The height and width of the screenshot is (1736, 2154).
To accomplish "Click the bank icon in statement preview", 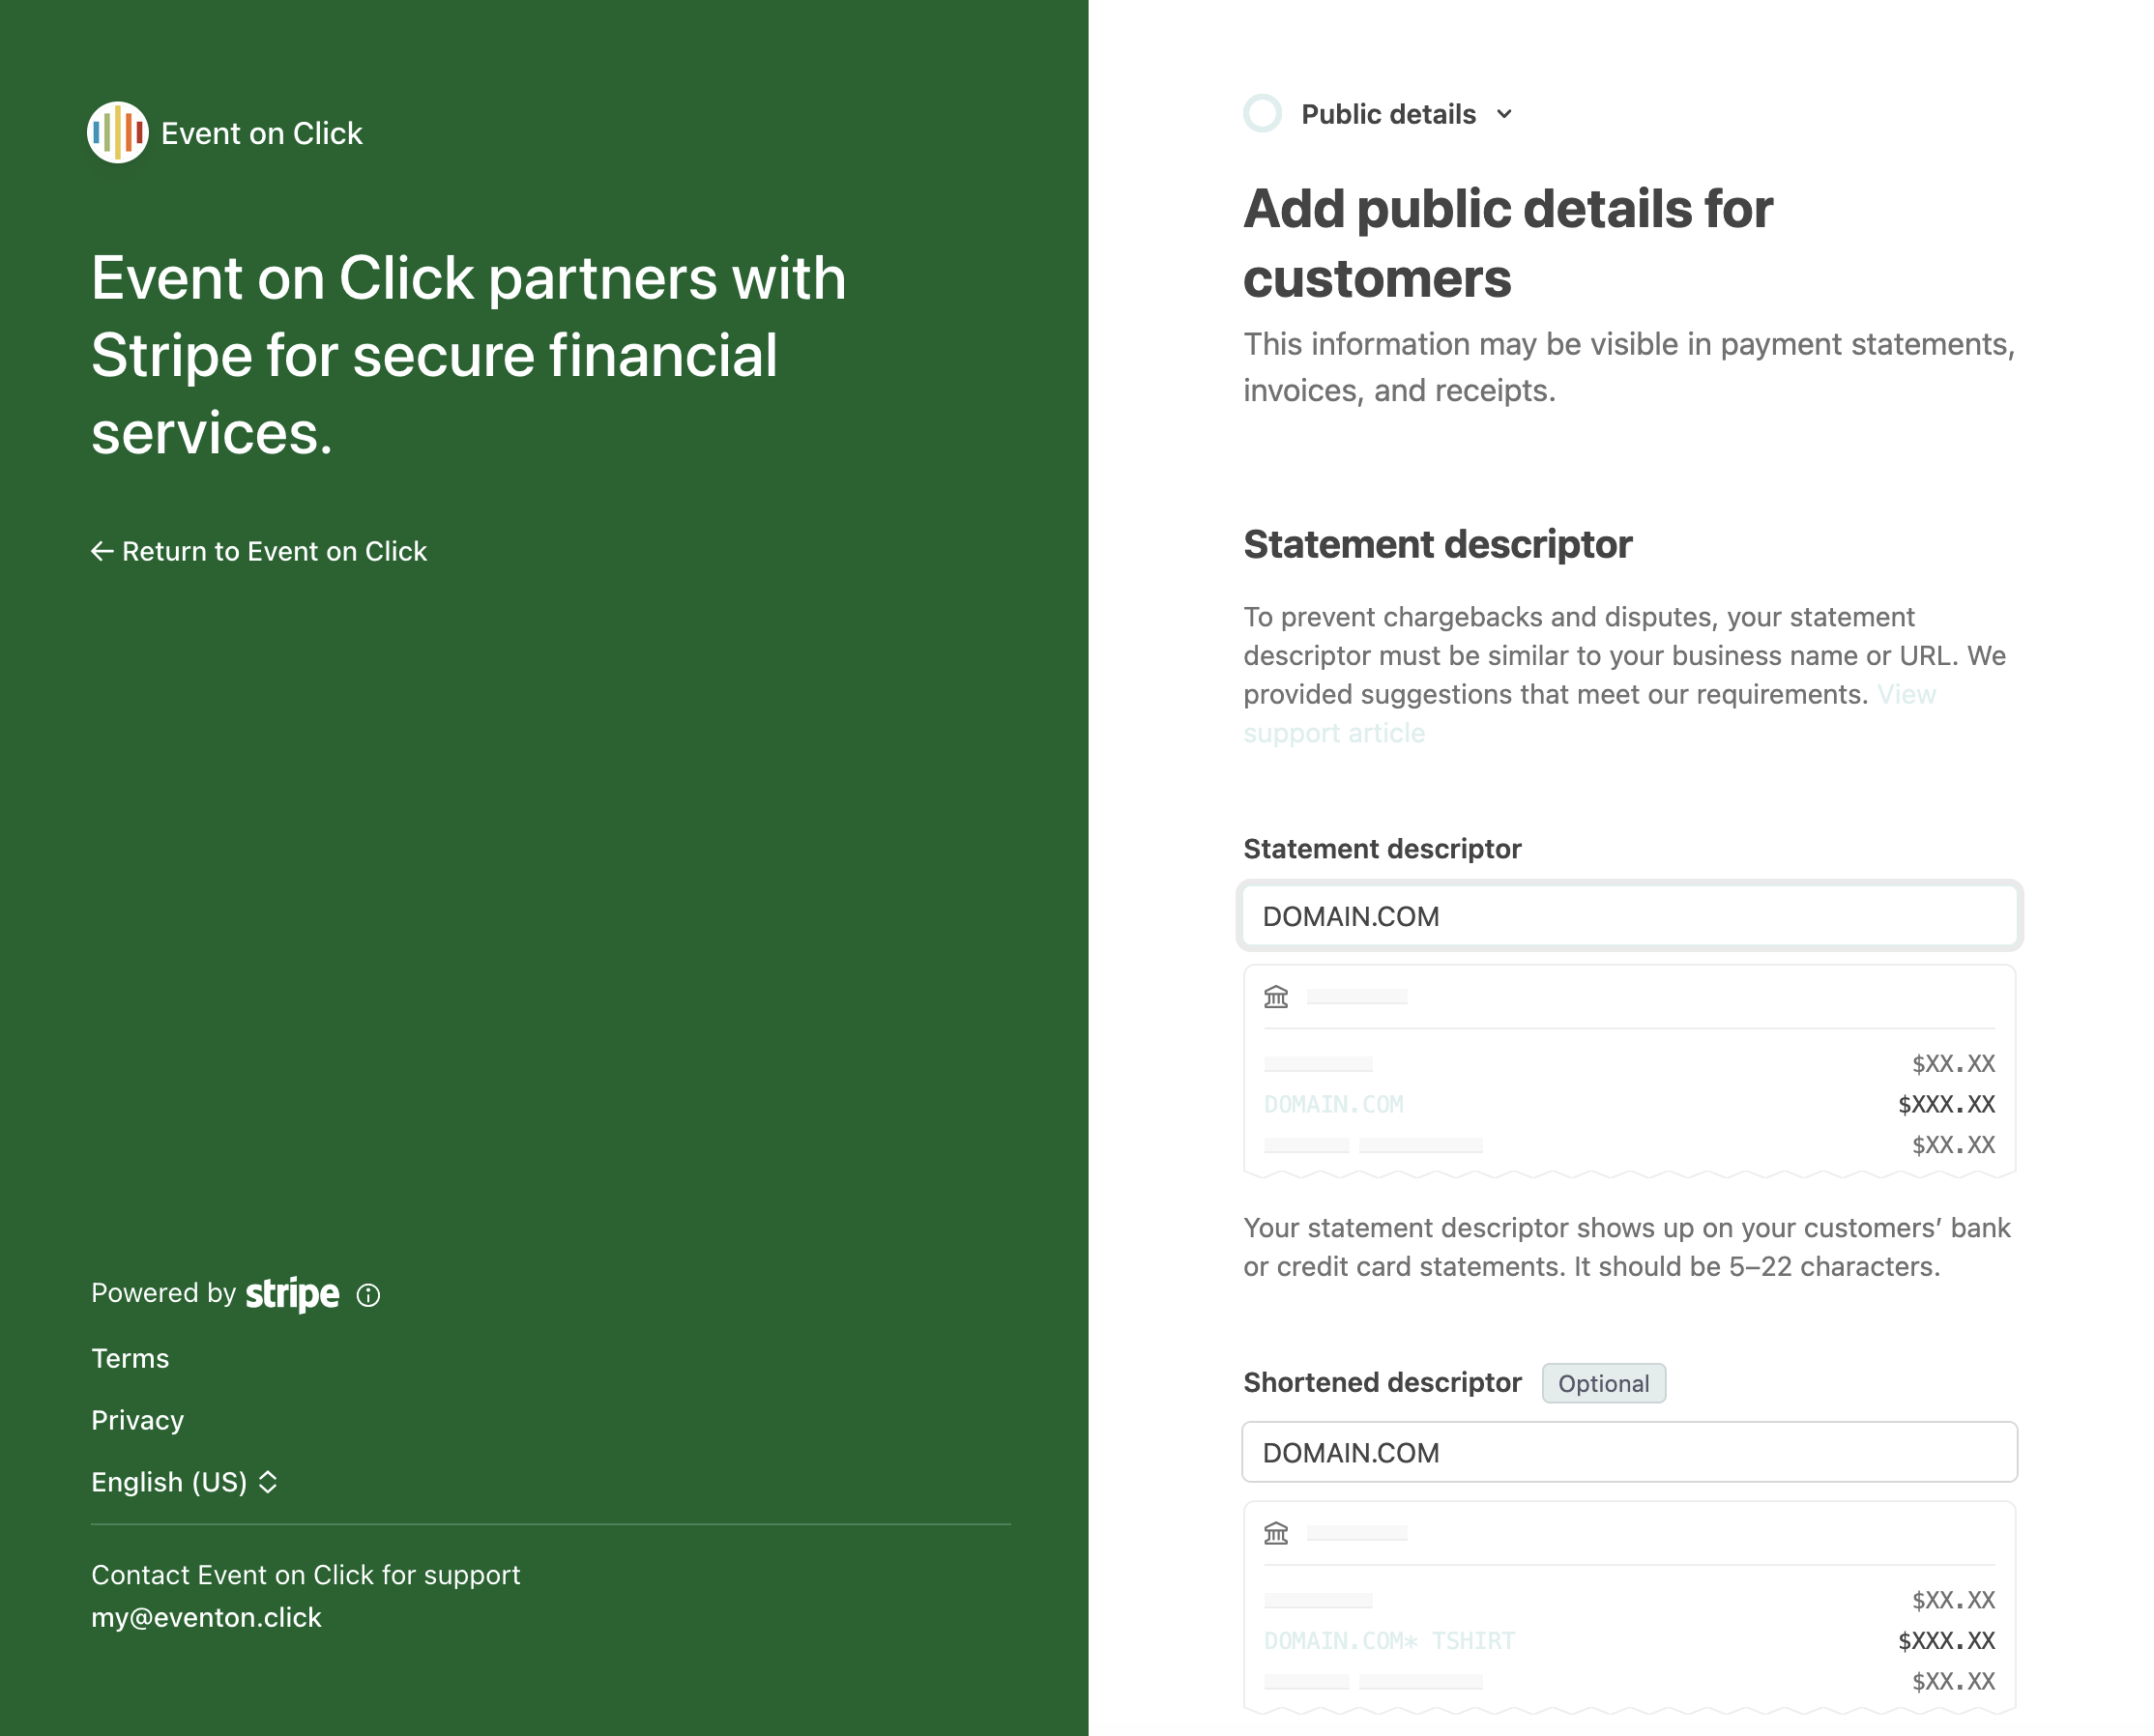I will [x=1276, y=997].
